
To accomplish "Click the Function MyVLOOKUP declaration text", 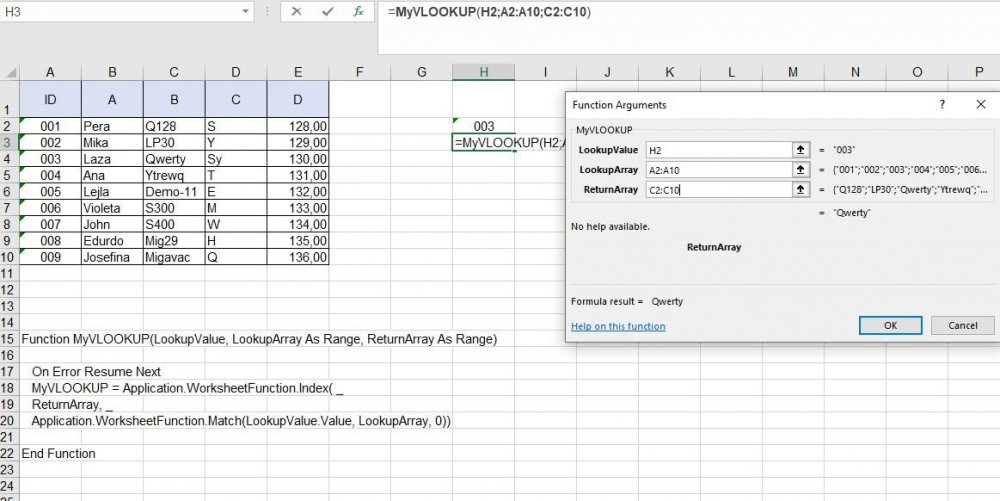I will [259, 339].
